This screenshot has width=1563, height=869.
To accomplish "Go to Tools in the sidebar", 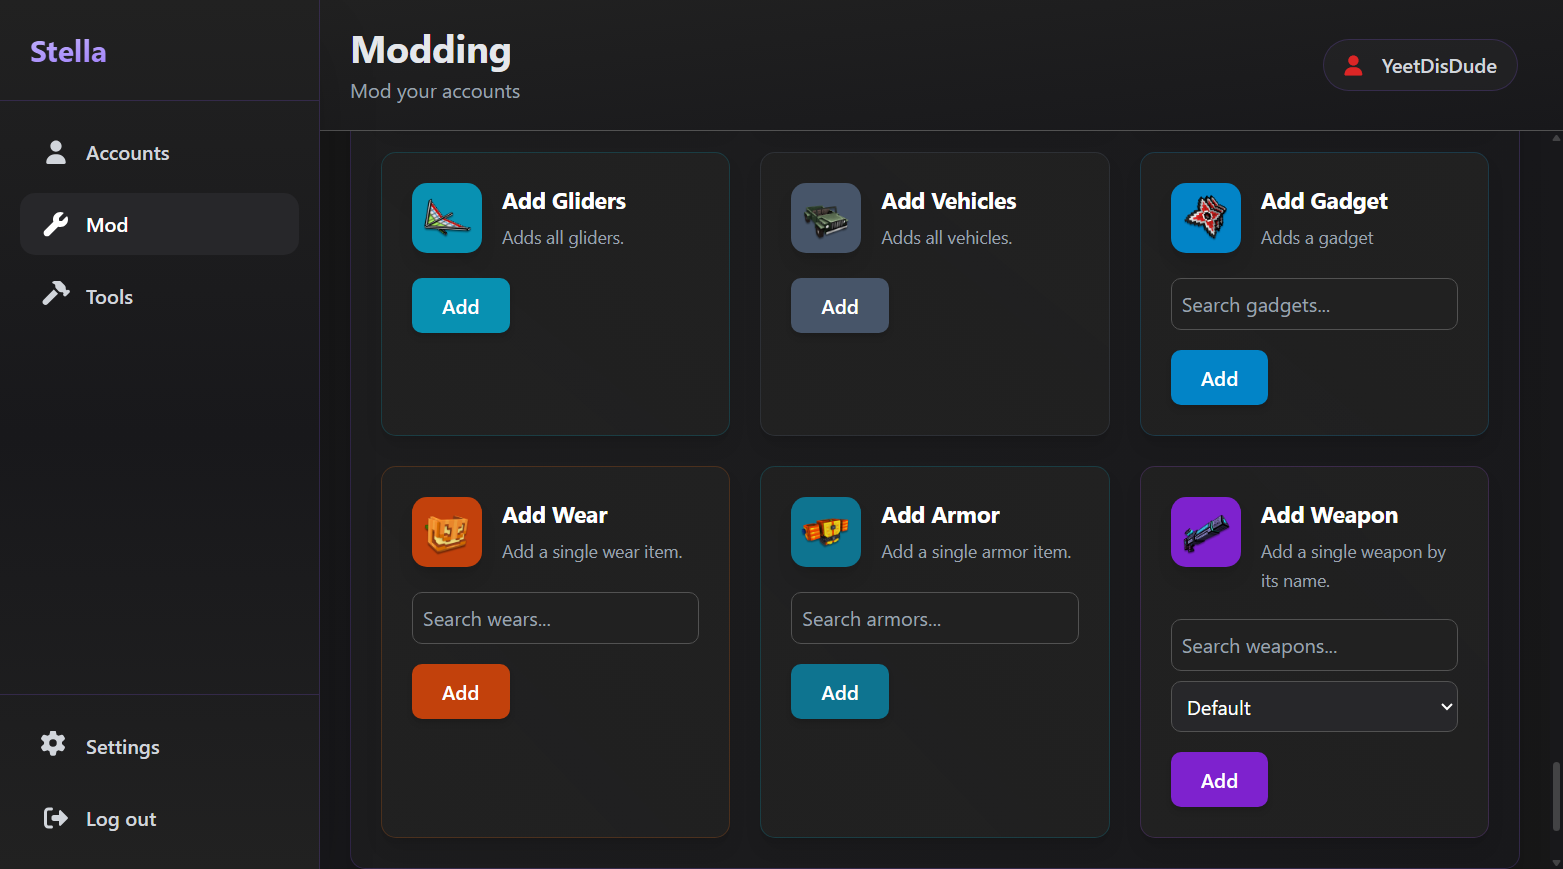I will pos(109,297).
